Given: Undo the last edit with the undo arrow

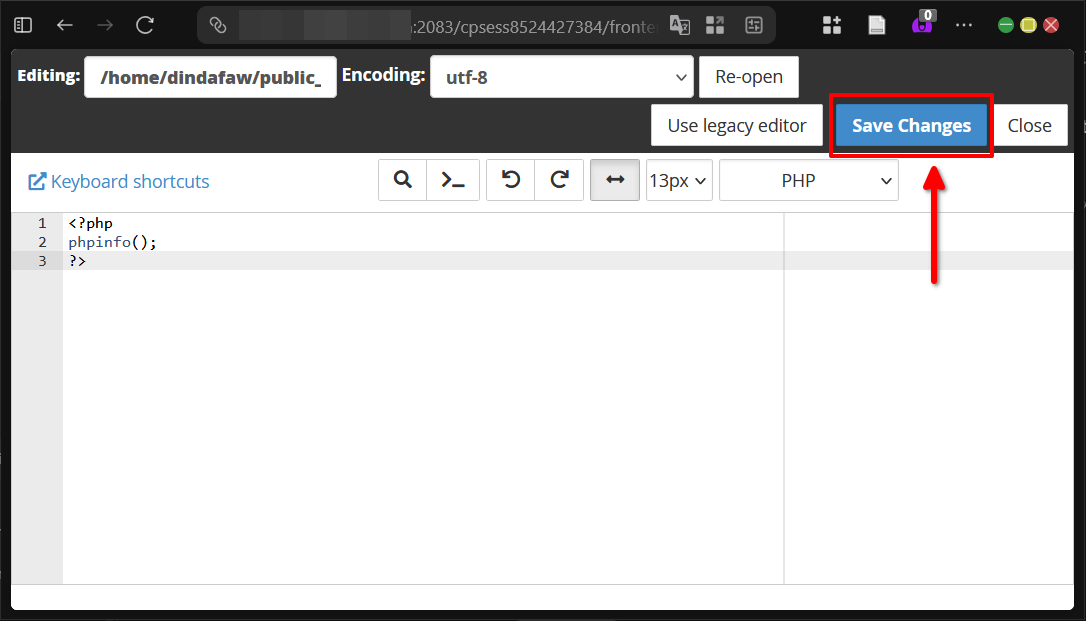Looking at the screenshot, I should point(510,180).
